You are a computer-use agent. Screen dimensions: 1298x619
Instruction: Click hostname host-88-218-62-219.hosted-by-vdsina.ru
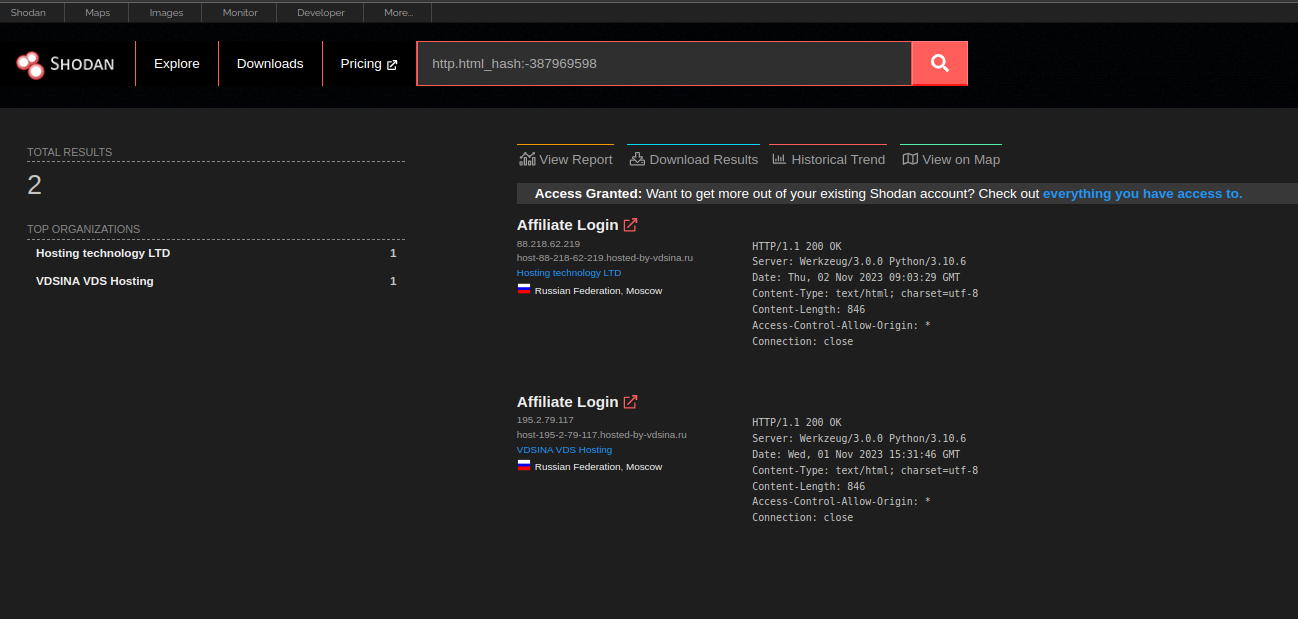coord(605,257)
